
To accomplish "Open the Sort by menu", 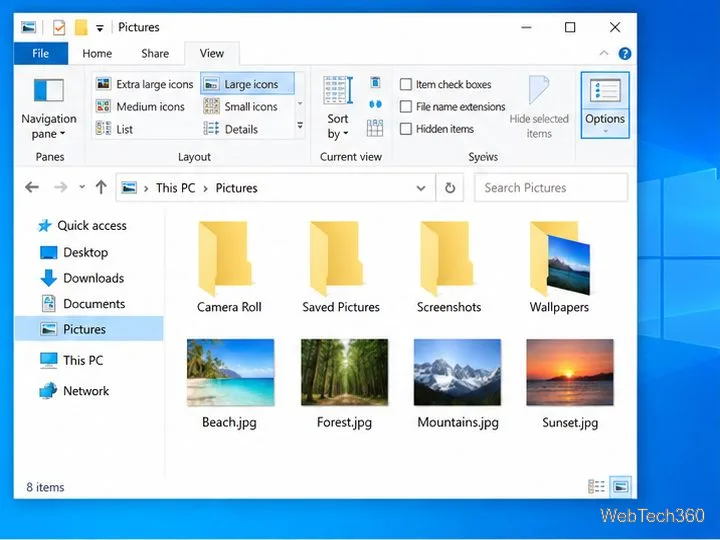I will click(x=338, y=108).
